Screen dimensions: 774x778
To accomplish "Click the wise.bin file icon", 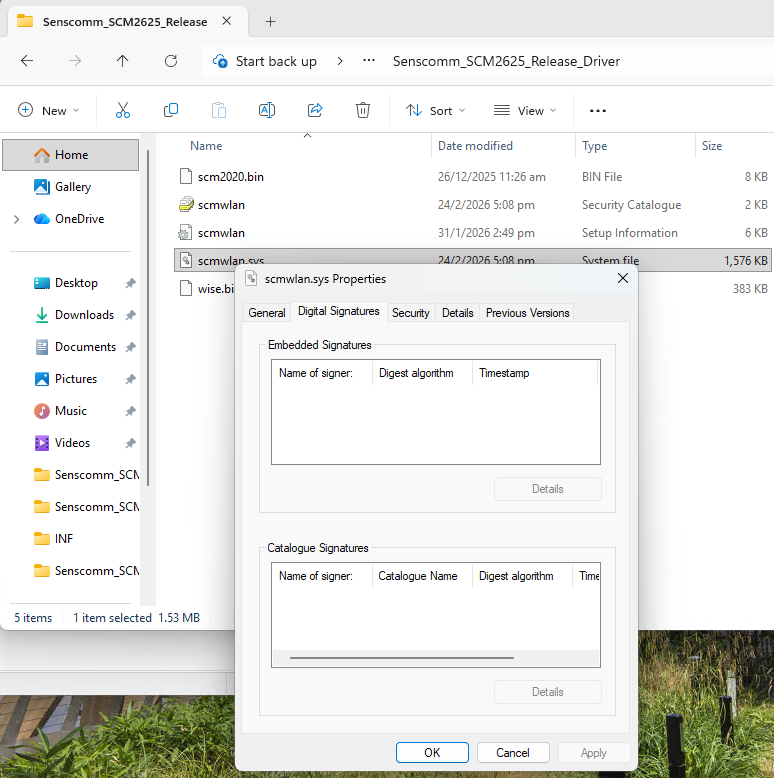I will click(186, 288).
